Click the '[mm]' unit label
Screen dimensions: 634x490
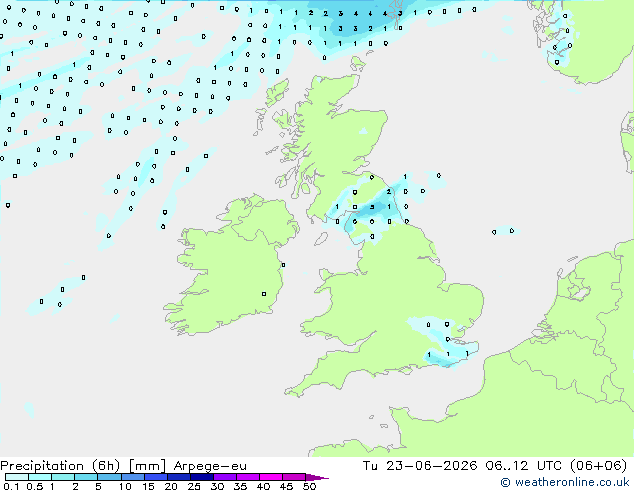click(x=147, y=466)
